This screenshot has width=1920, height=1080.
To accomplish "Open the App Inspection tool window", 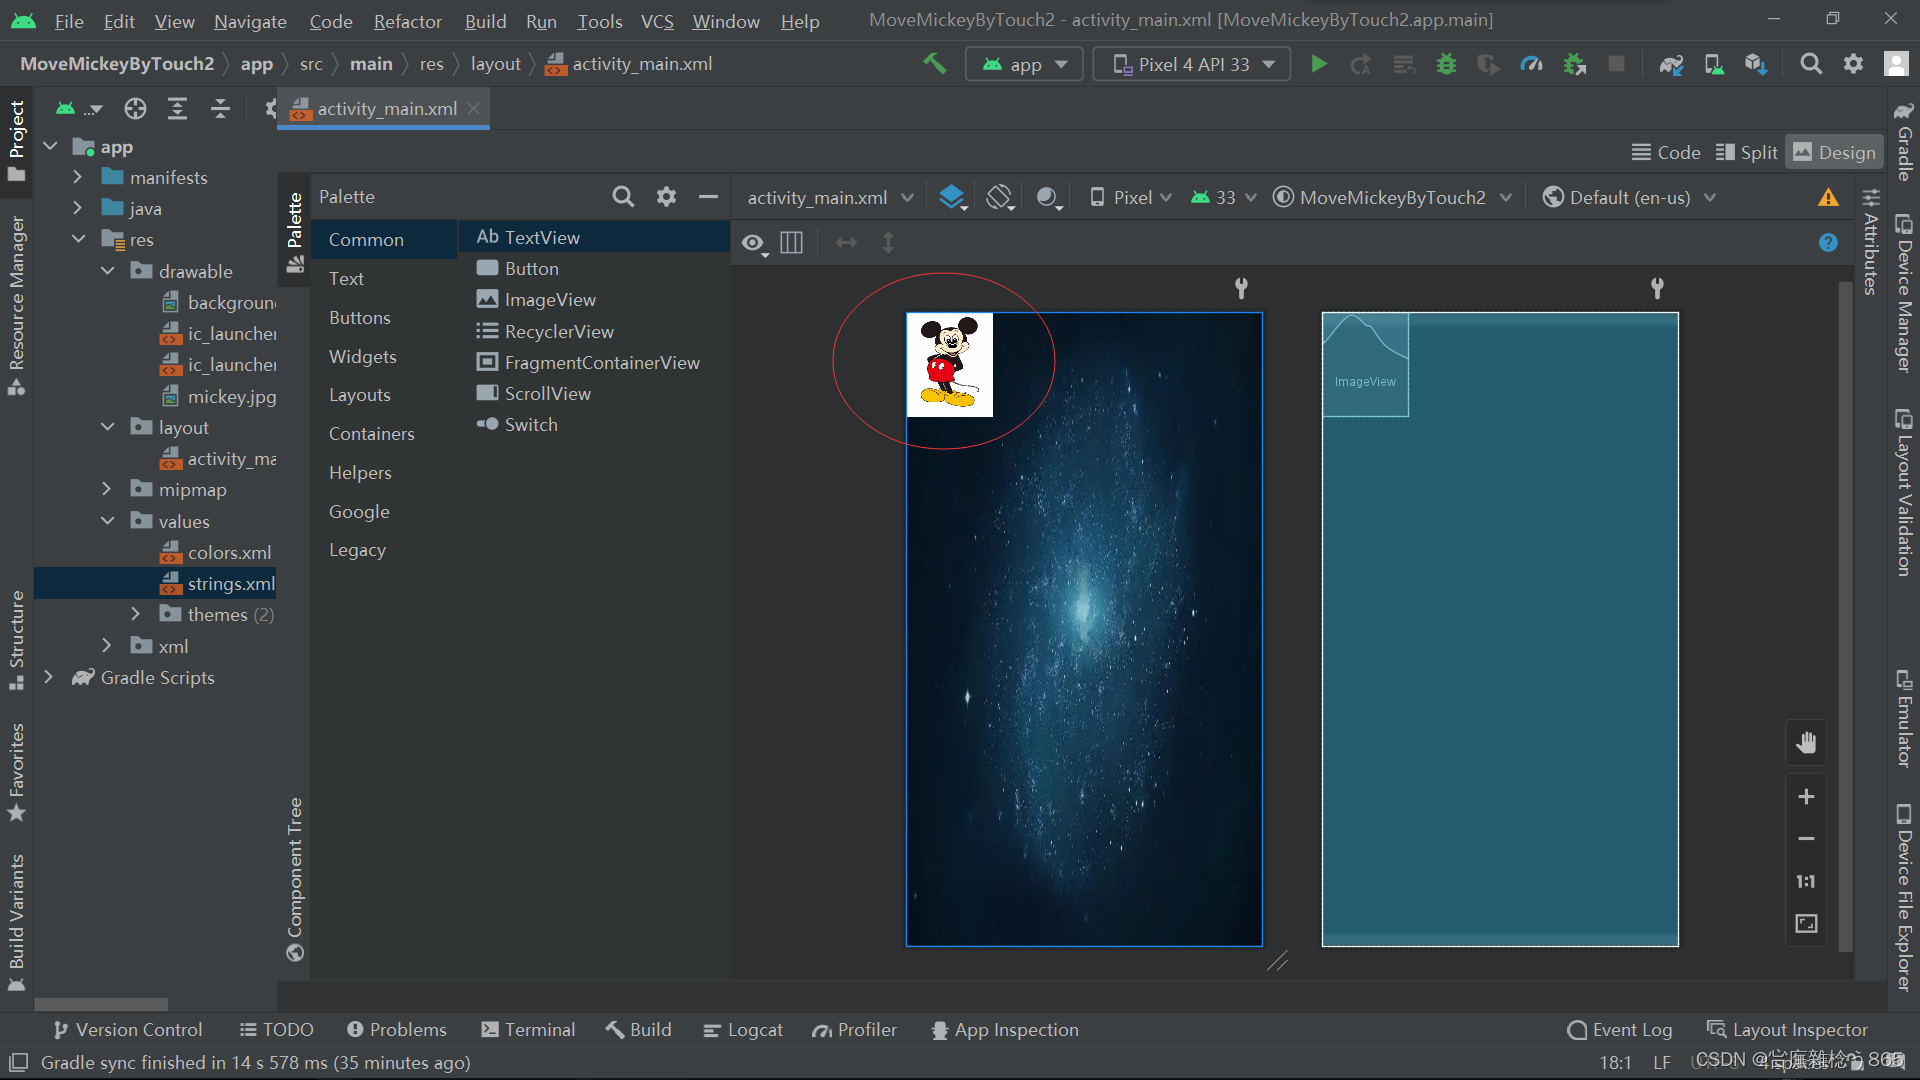I will coord(1005,1030).
